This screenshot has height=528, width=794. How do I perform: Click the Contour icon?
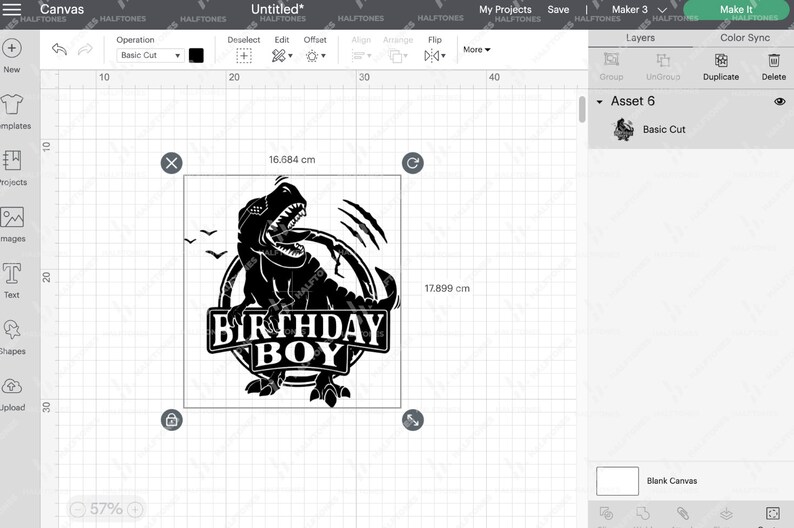pyautogui.click(x=773, y=513)
